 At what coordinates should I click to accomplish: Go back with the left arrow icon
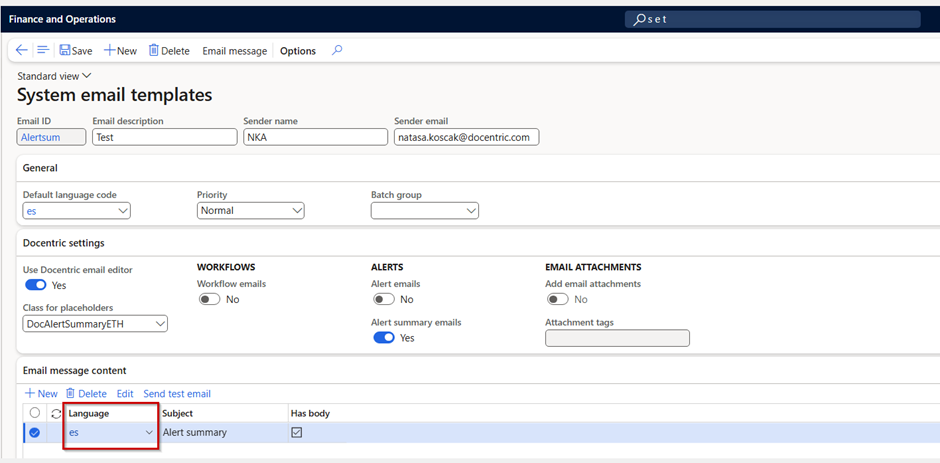coord(22,50)
